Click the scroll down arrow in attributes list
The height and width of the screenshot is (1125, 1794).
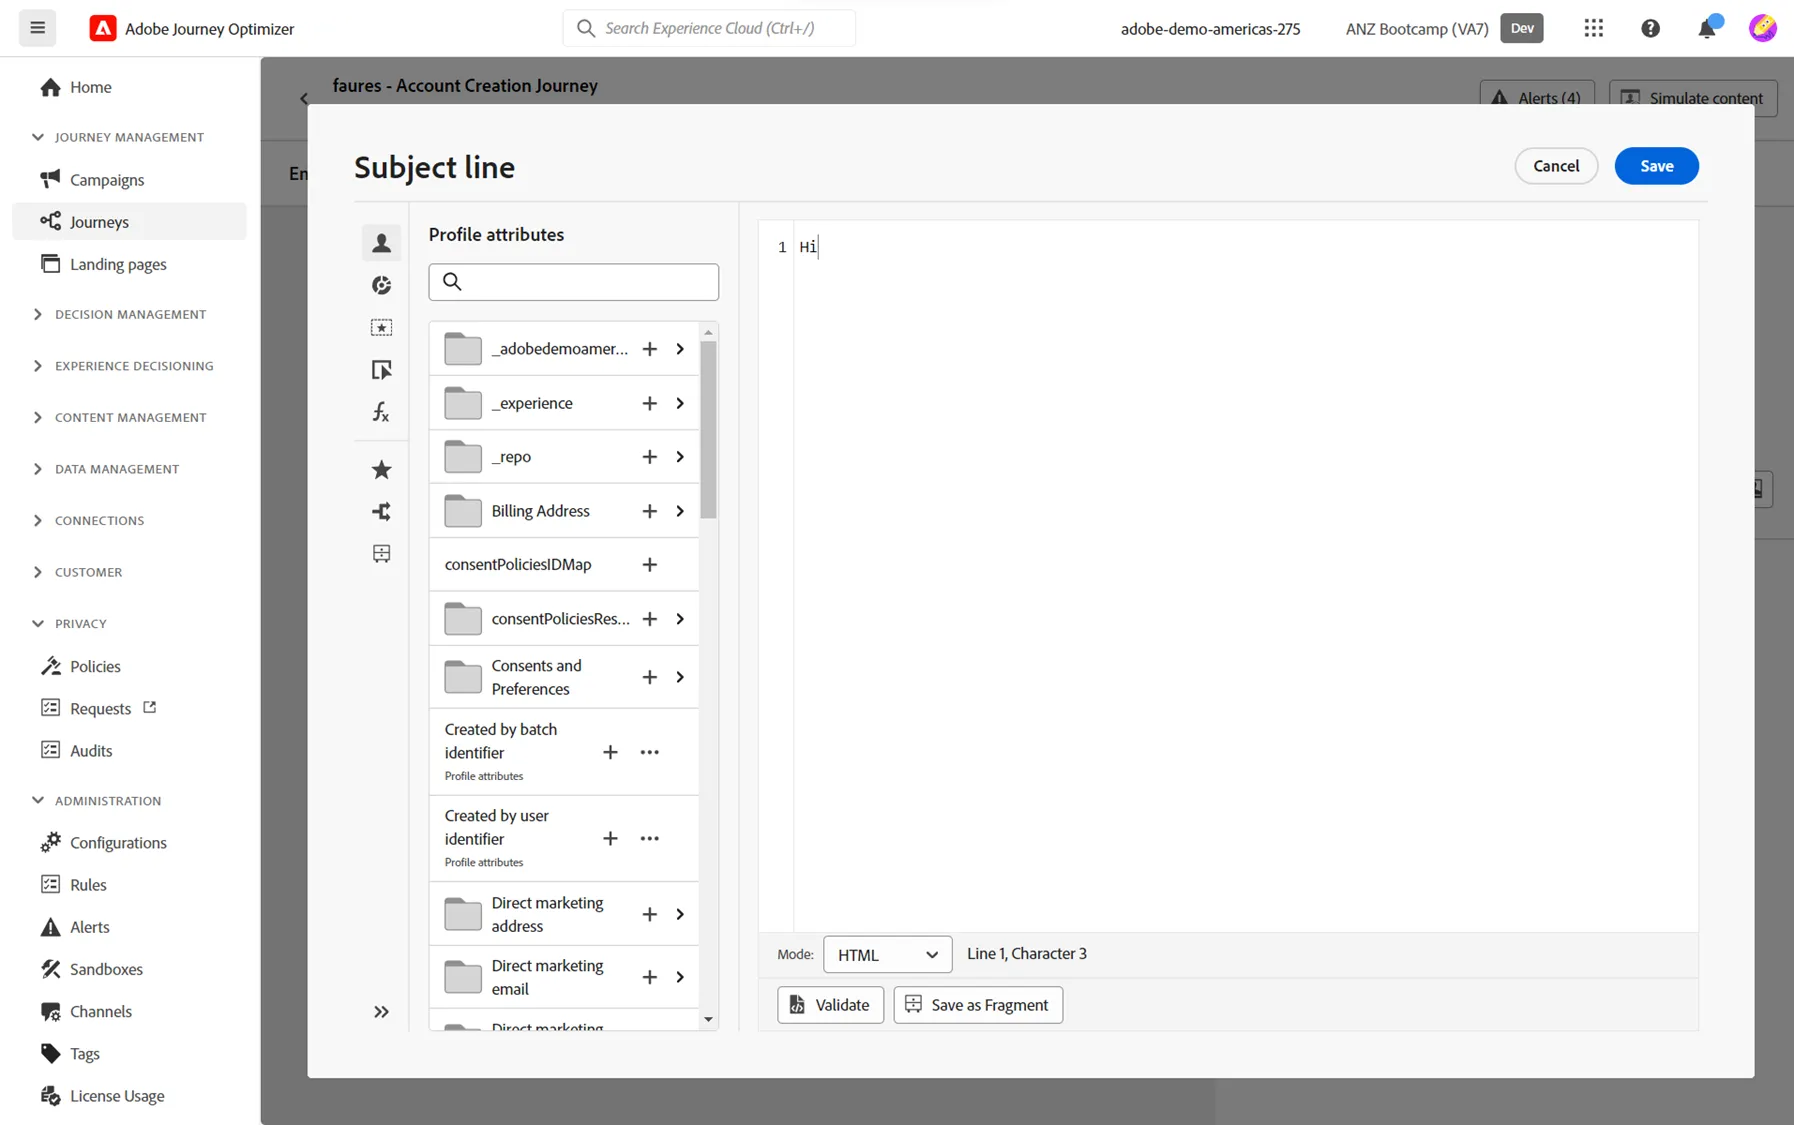coord(708,1020)
